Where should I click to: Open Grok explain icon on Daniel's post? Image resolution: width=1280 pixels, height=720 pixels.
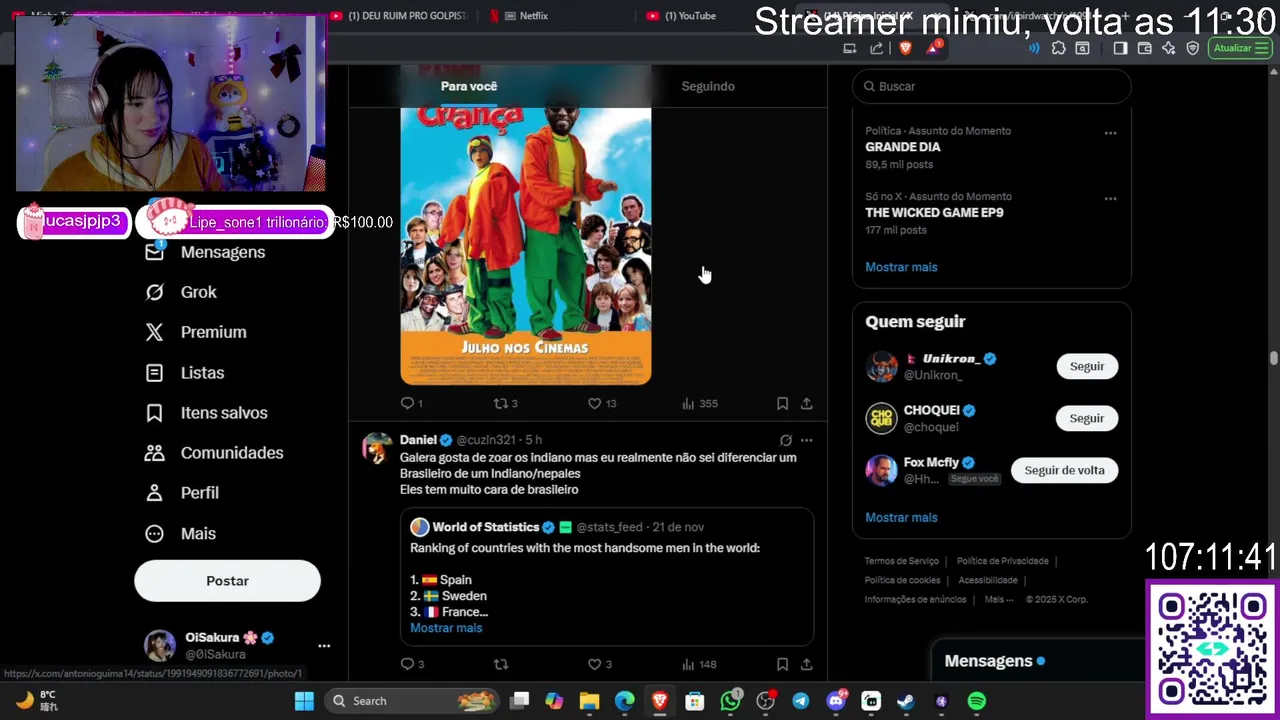(786, 440)
